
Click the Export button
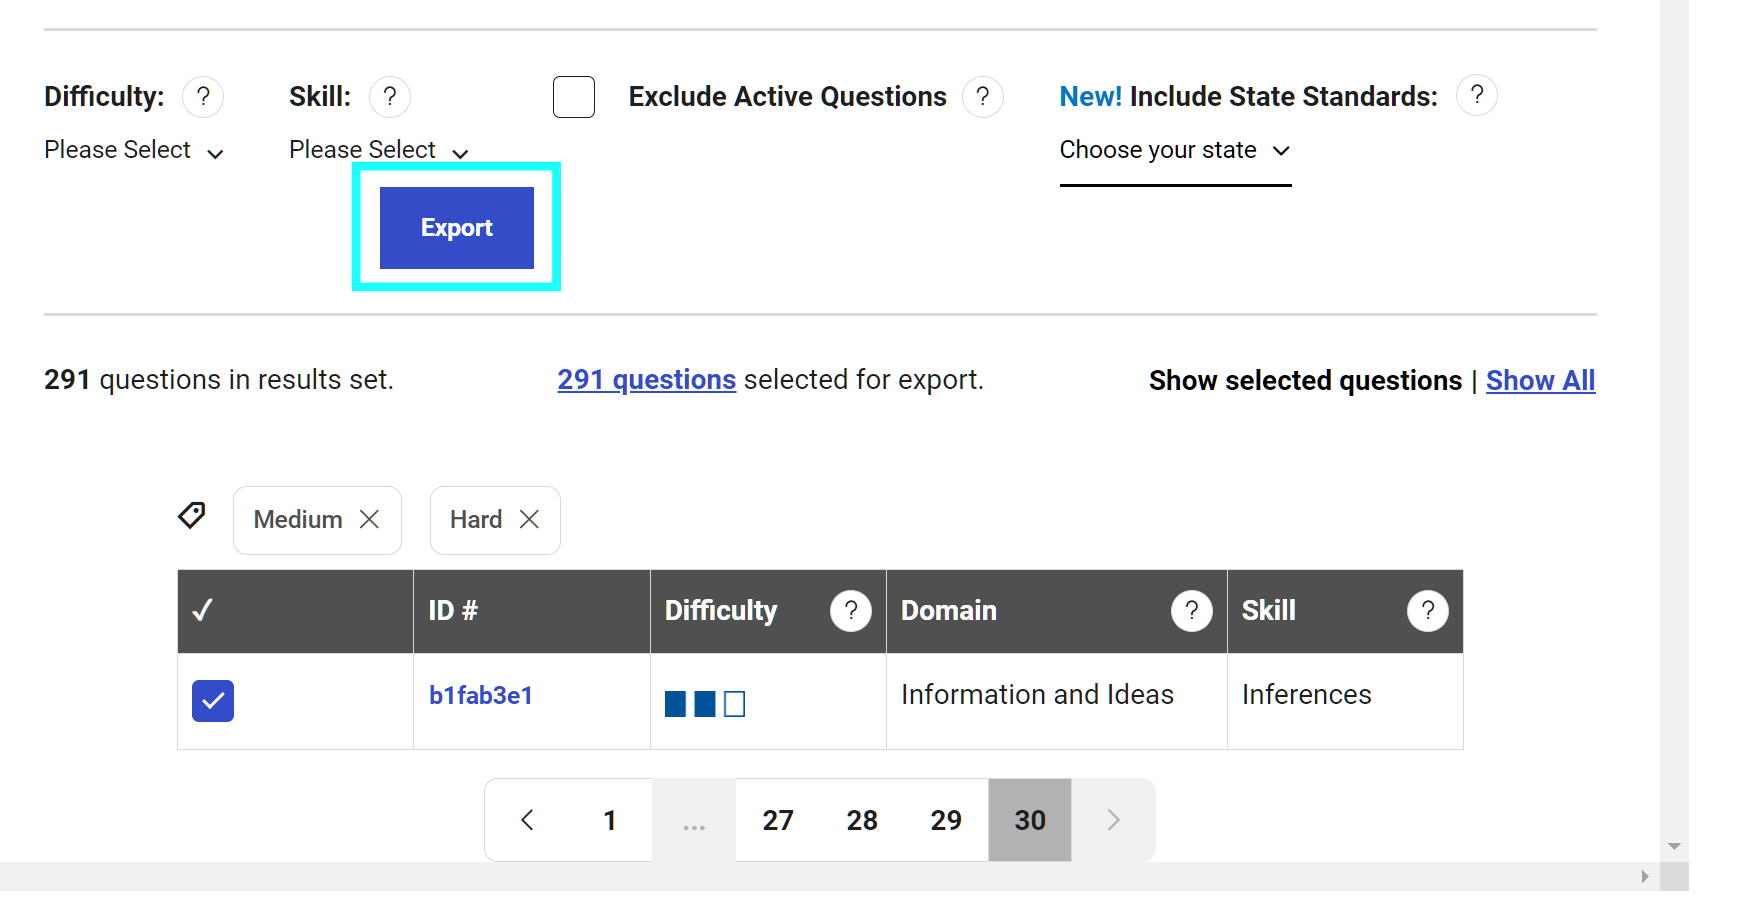456,227
